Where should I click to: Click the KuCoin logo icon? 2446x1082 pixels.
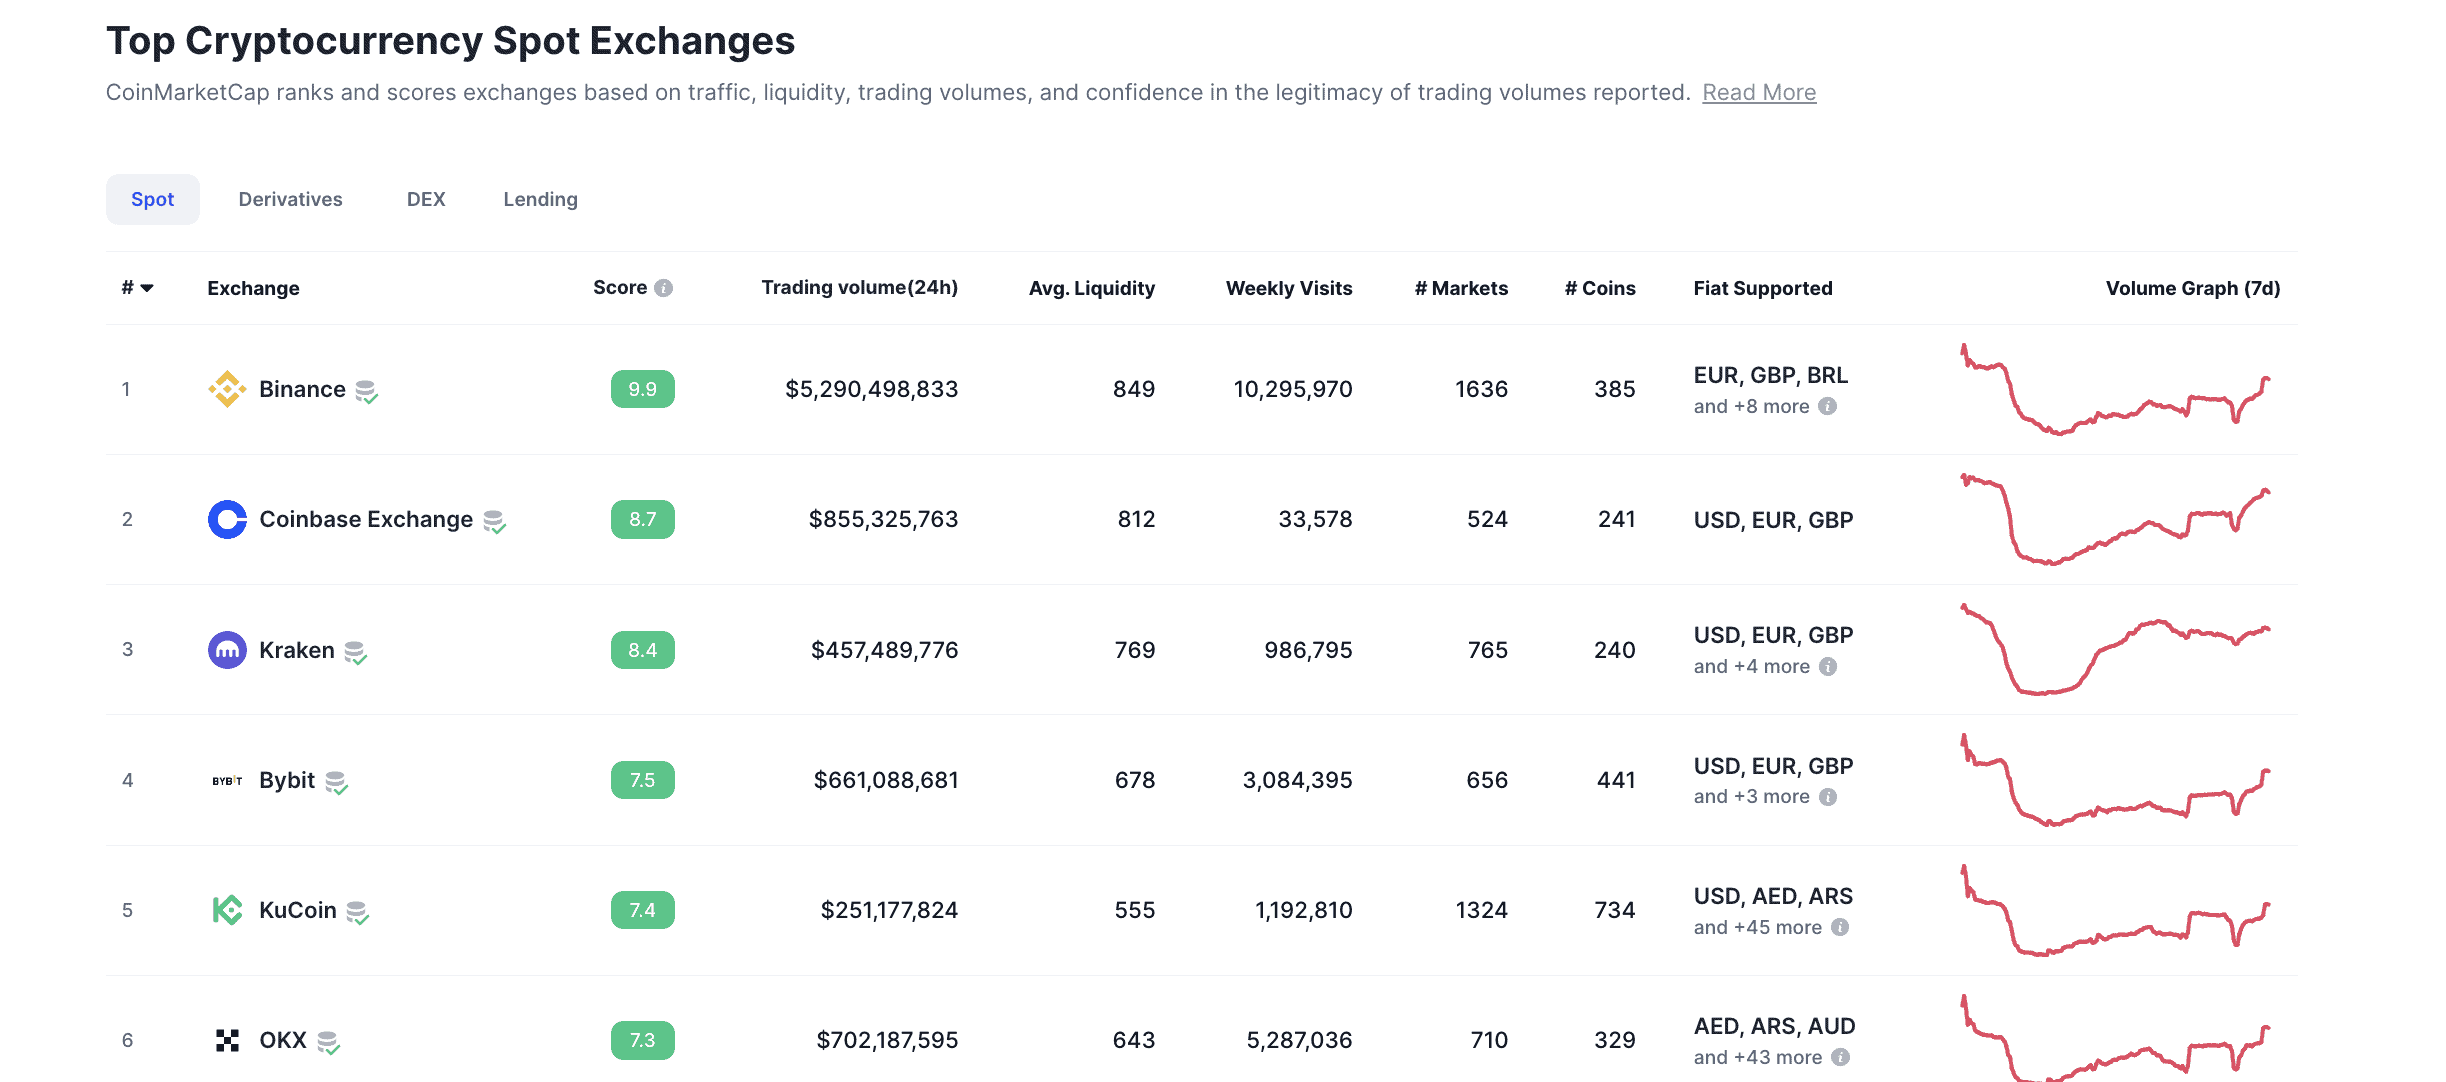(x=227, y=910)
